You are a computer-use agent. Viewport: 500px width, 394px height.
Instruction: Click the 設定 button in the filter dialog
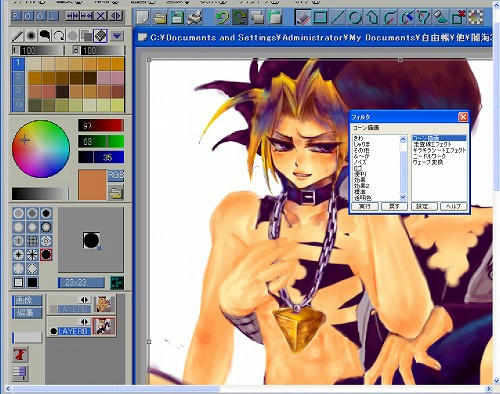click(423, 206)
